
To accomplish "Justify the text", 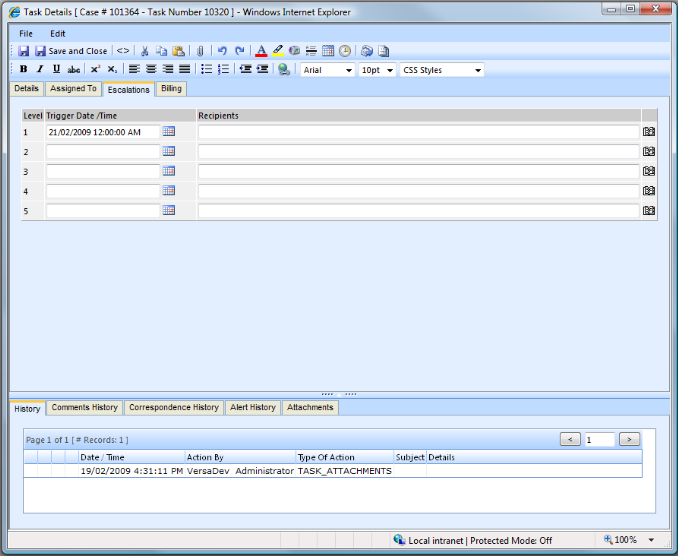I will click(185, 69).
